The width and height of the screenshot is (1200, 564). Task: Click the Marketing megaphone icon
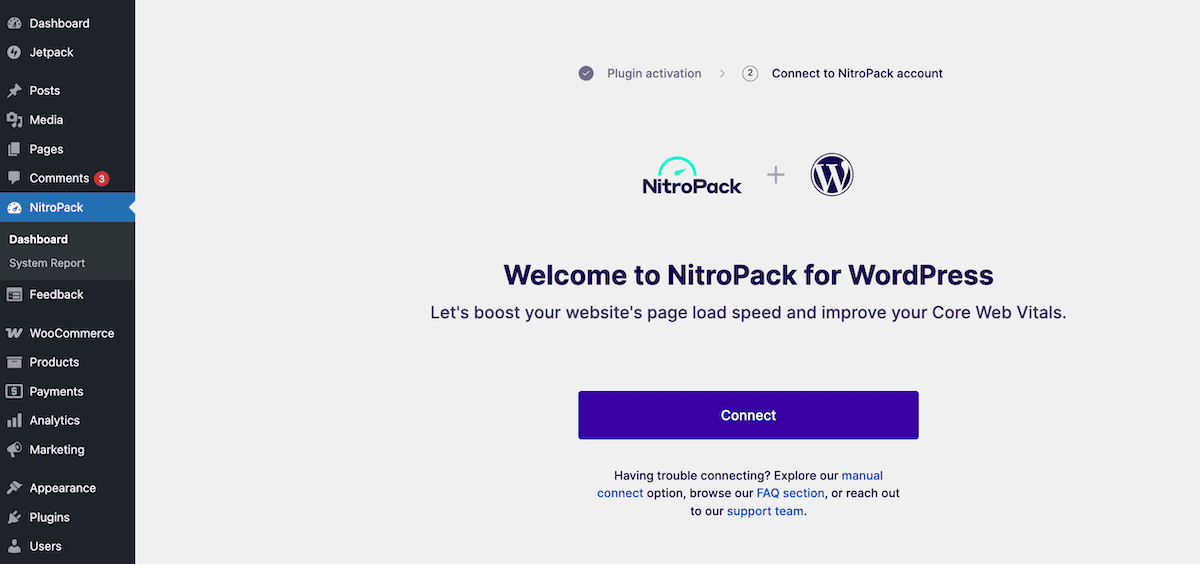click(x=14, y=450)
